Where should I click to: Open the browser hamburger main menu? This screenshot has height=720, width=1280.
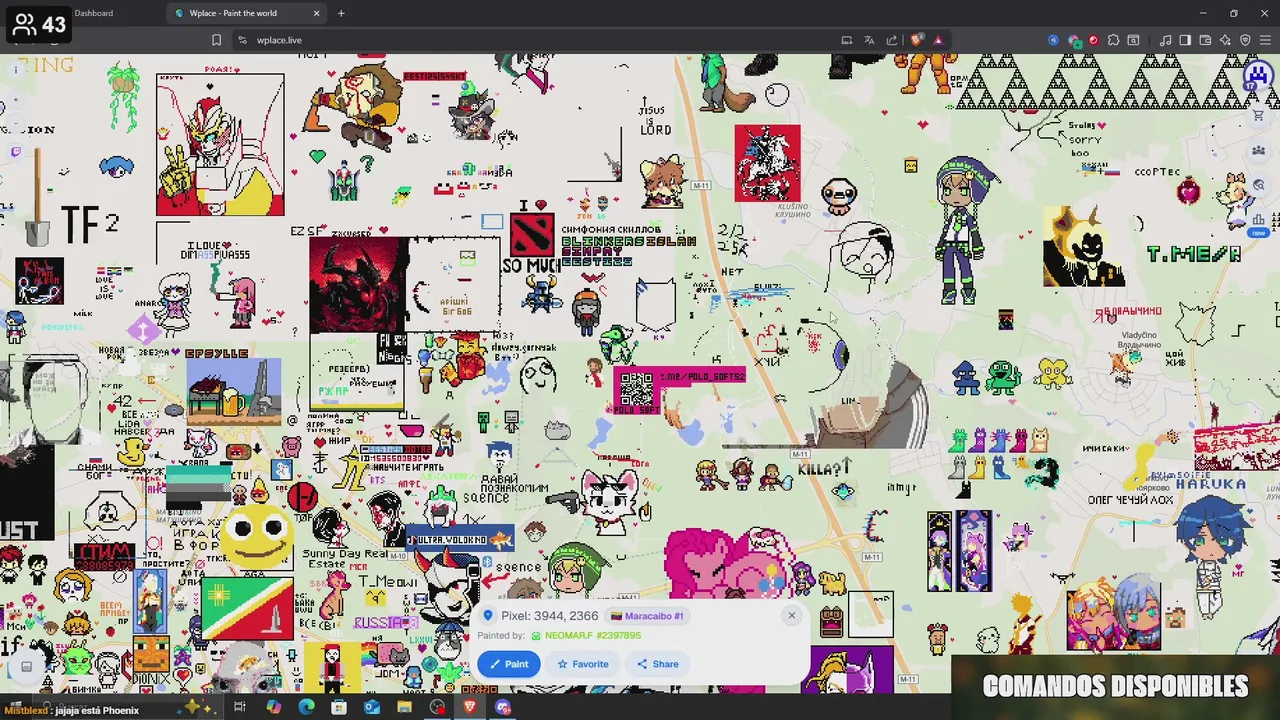pyautogui.click(x=1265, y=40)
